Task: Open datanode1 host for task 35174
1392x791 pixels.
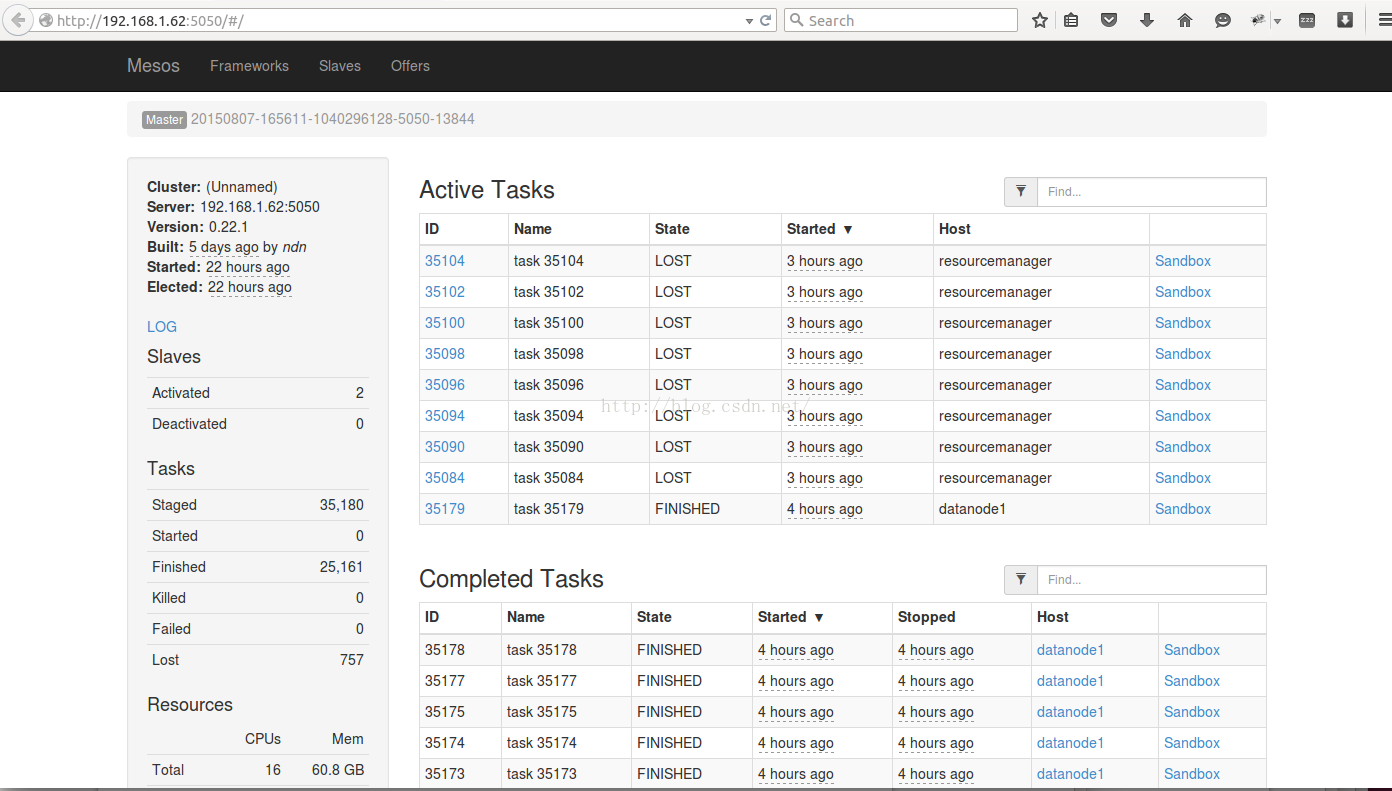Action: coord(1070,743)
